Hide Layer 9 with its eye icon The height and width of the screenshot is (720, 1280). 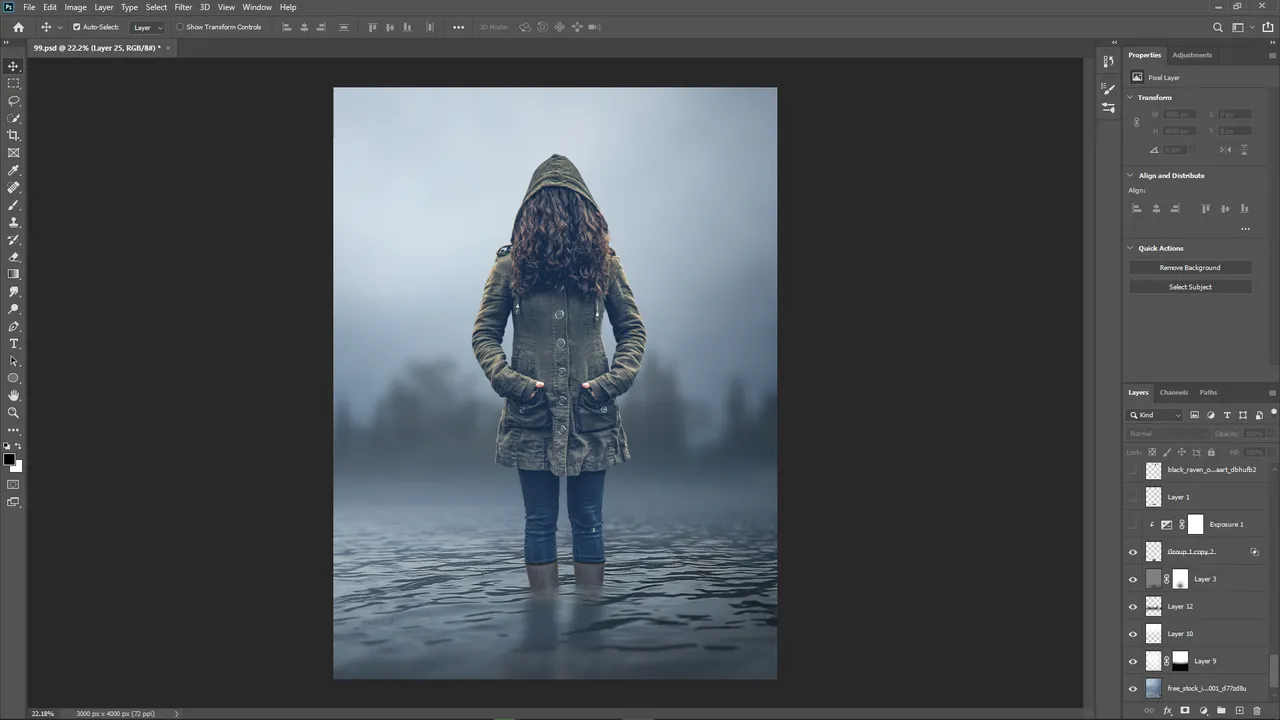coord(1133,661)
